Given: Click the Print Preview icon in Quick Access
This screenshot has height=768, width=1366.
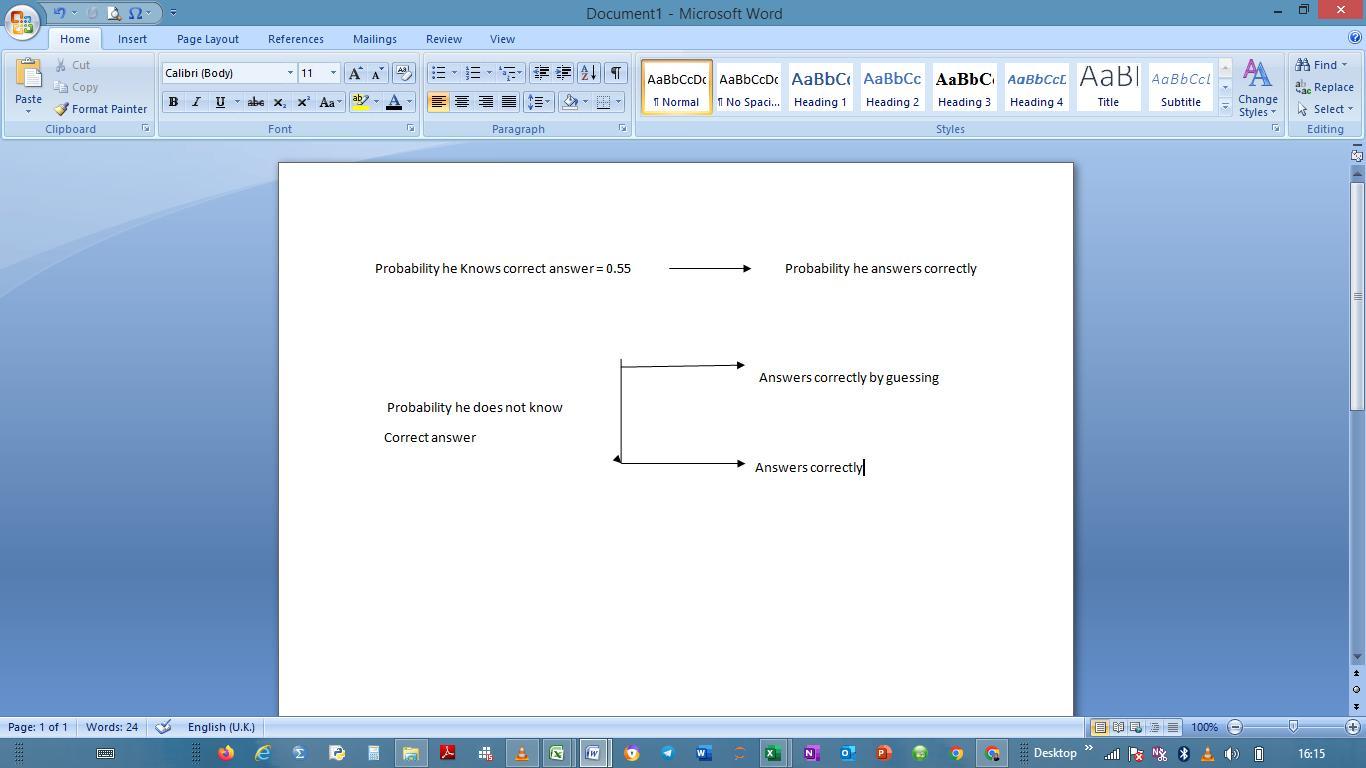Looking at the screenshot, I should pos(114,13).
